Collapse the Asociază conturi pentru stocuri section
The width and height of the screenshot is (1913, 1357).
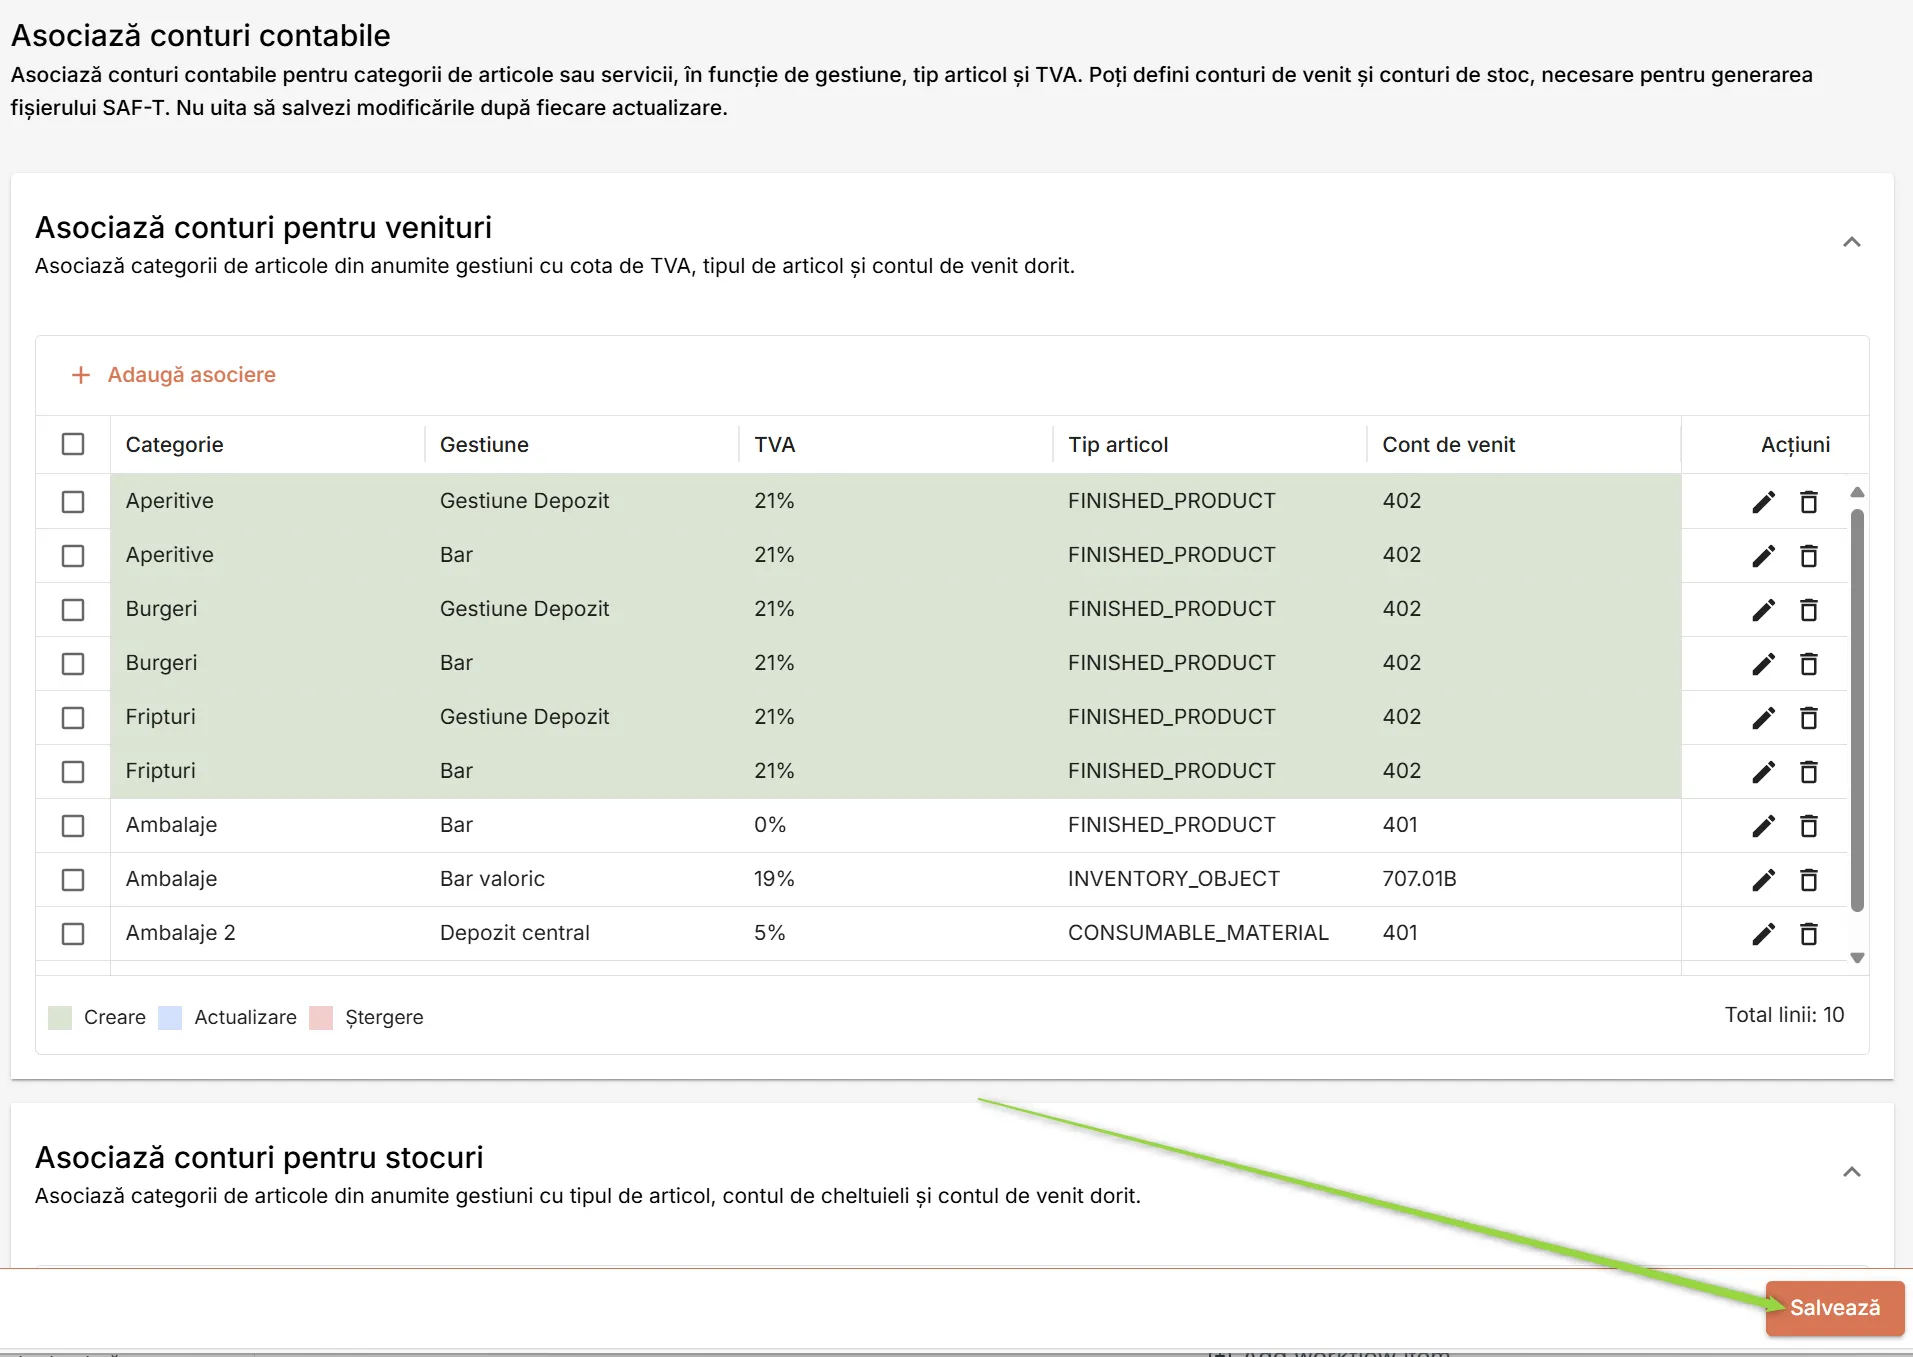(1852, 1172)
